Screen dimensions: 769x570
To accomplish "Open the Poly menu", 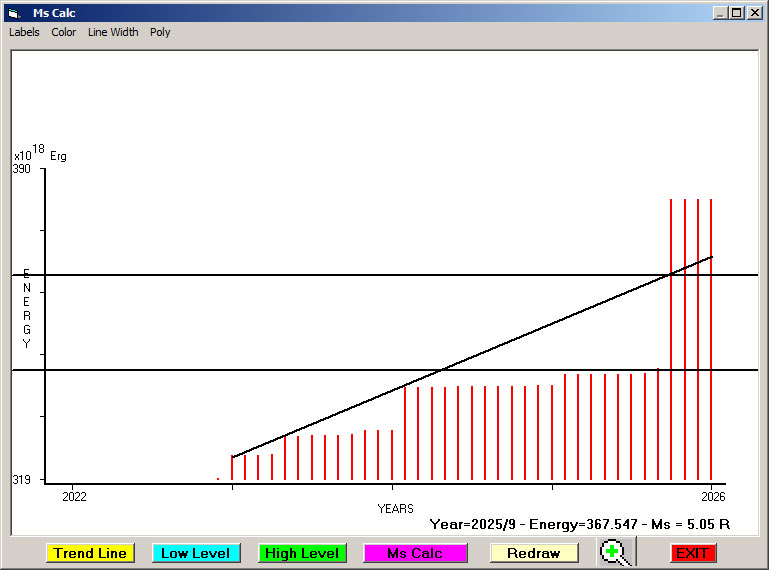I will [x=160, y=32].
